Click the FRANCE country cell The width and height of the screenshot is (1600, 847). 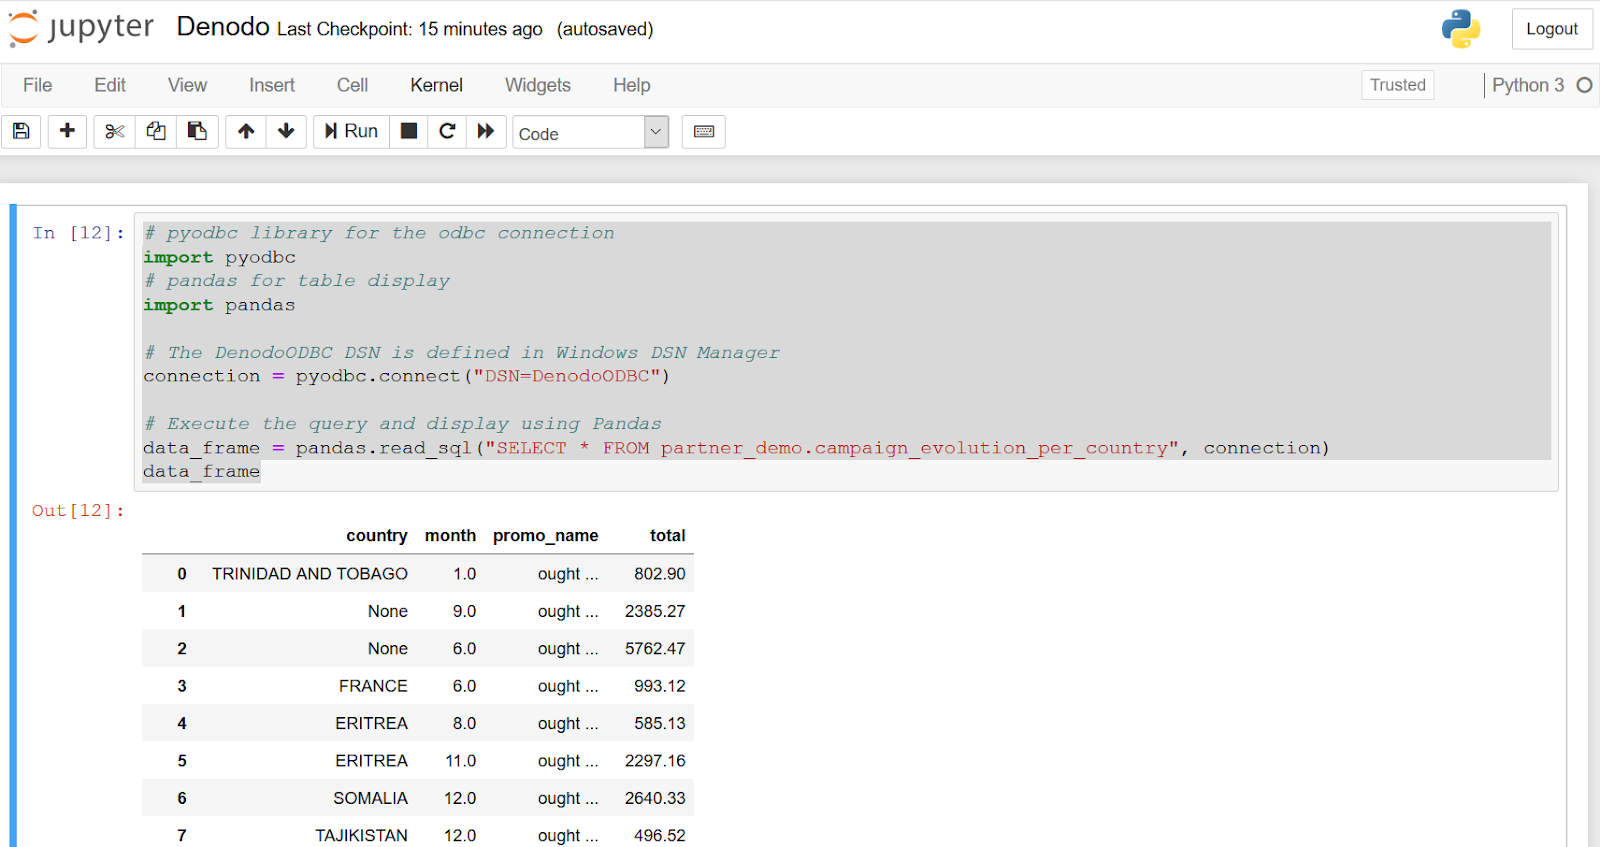coord(373,686)
